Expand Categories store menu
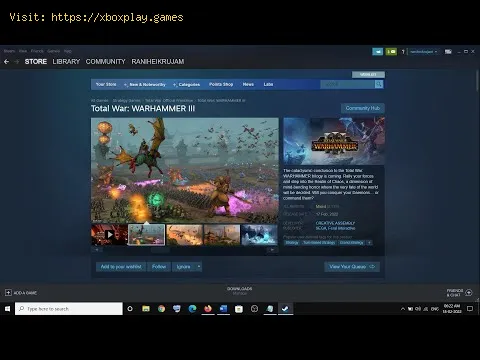 pos(187,85)
